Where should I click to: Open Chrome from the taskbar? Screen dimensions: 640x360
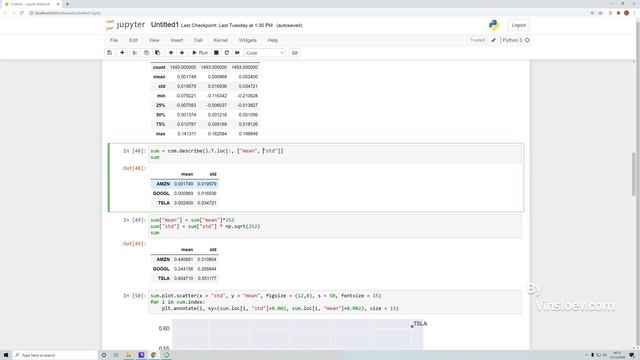154,355
